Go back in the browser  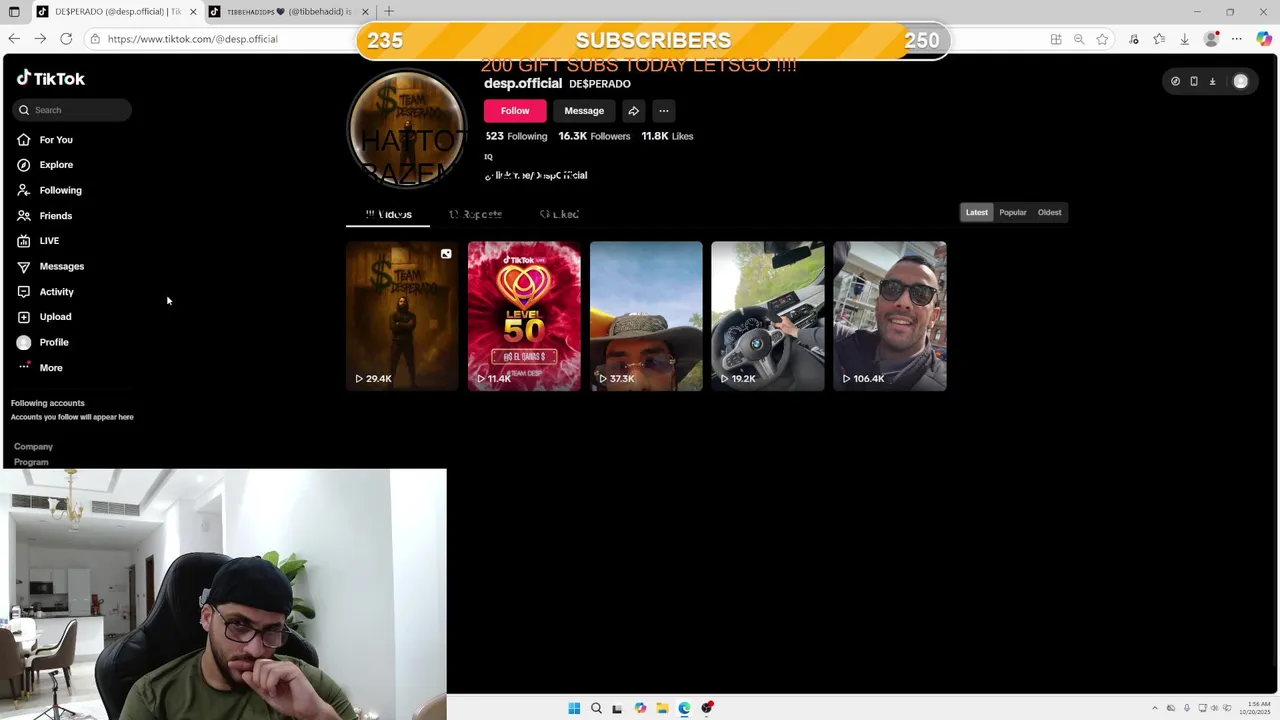click(x=14, y=39)
